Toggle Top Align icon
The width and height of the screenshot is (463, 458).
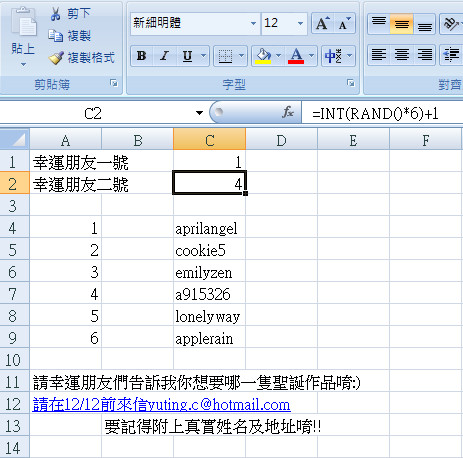click(379, 23)
